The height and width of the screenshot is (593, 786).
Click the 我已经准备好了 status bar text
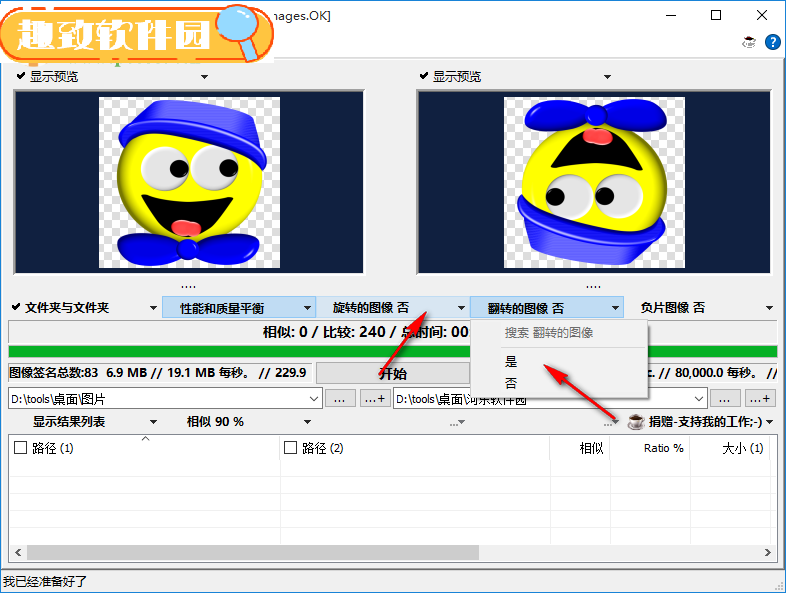[x=45, y=581]
